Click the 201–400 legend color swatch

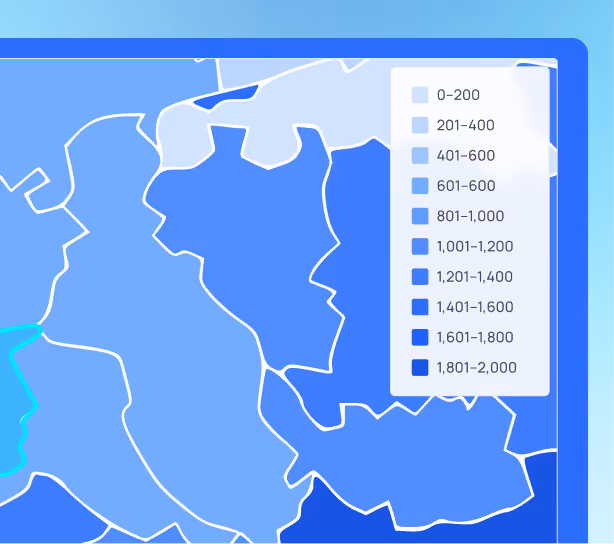click(x=420, y=125)
